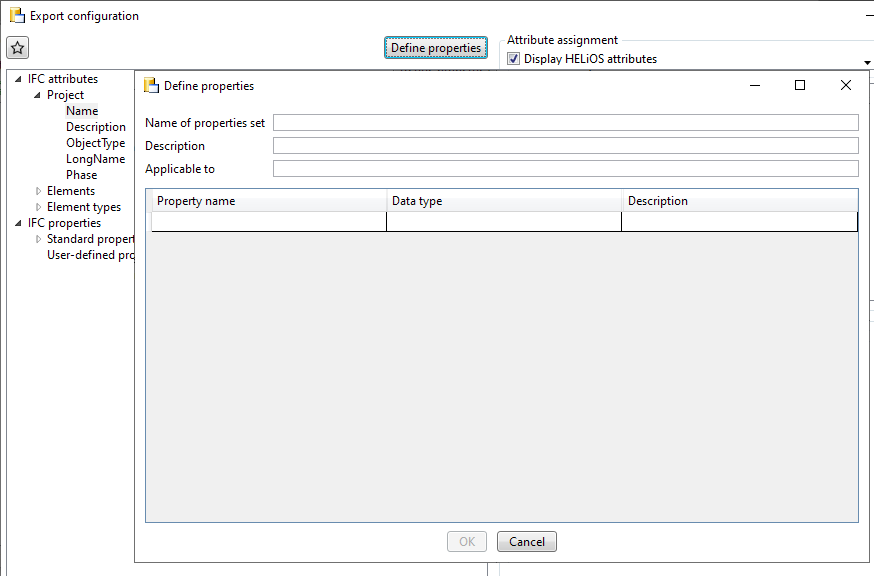Select Description in the Project tree
Screen dimensions: 874x576
pos(96,127)
